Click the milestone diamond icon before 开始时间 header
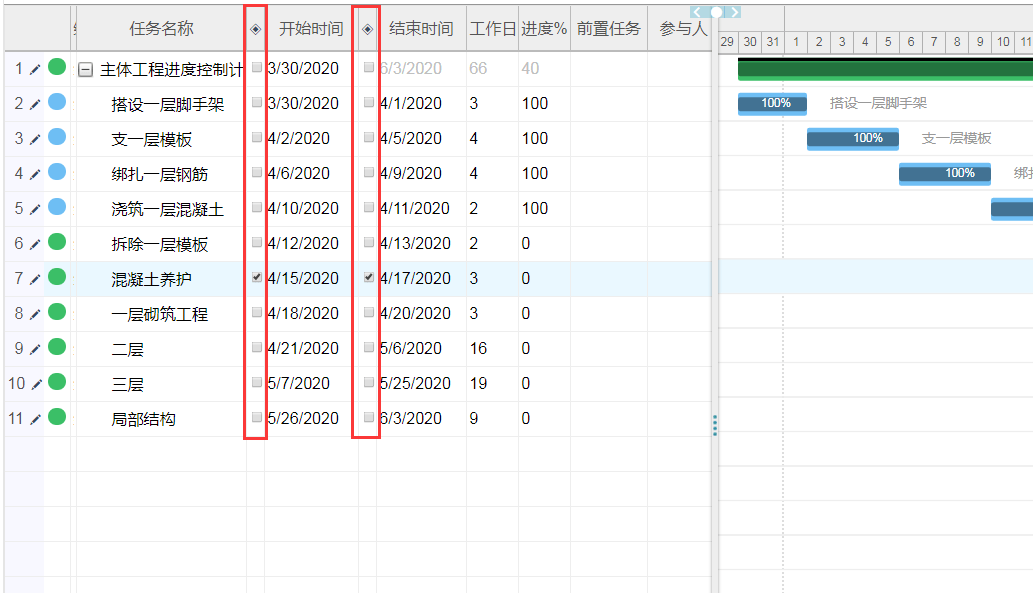Image resolution: width=1033 pixels, height=593 pixels. click(x=256, y=30)
